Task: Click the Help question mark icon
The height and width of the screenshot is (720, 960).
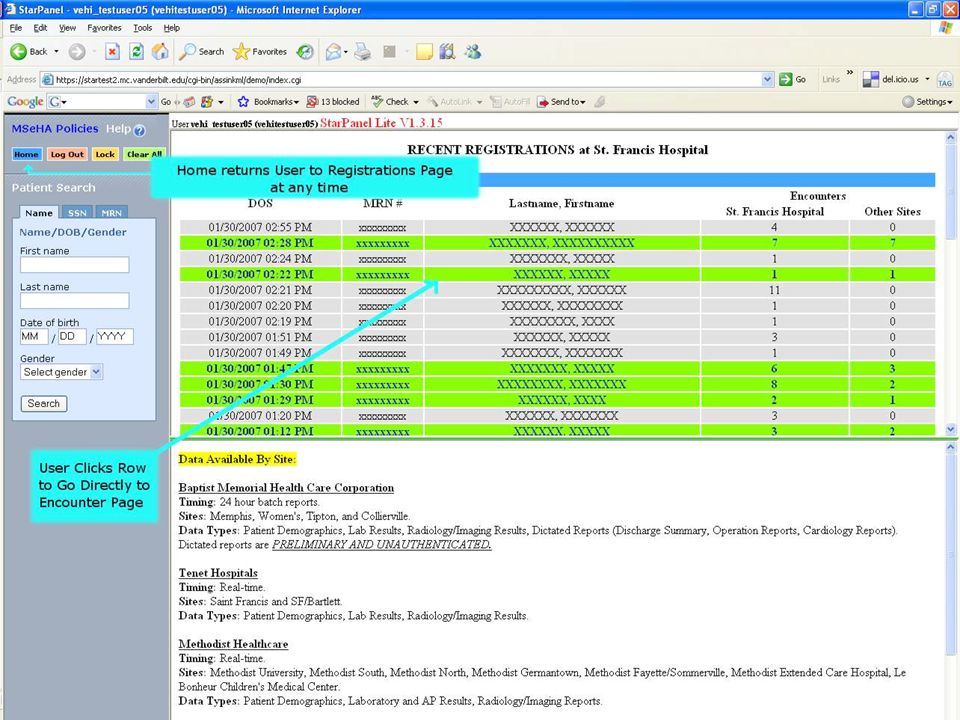Action: click(140, 130)
